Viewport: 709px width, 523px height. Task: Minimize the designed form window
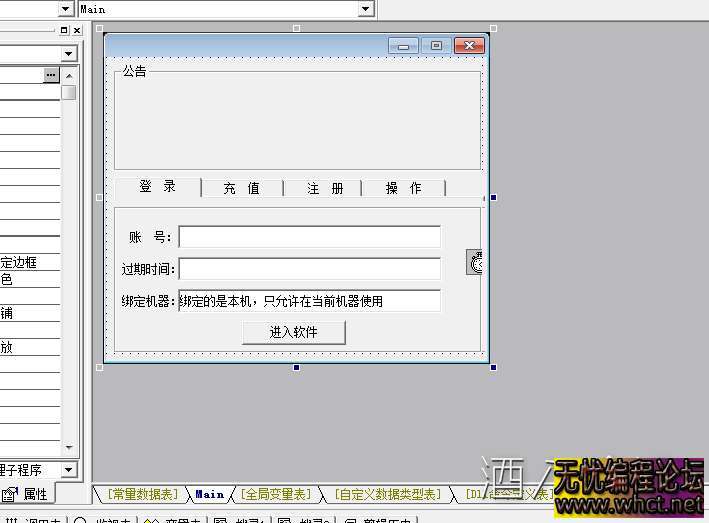pyautogui.click(x=404, y=46)
